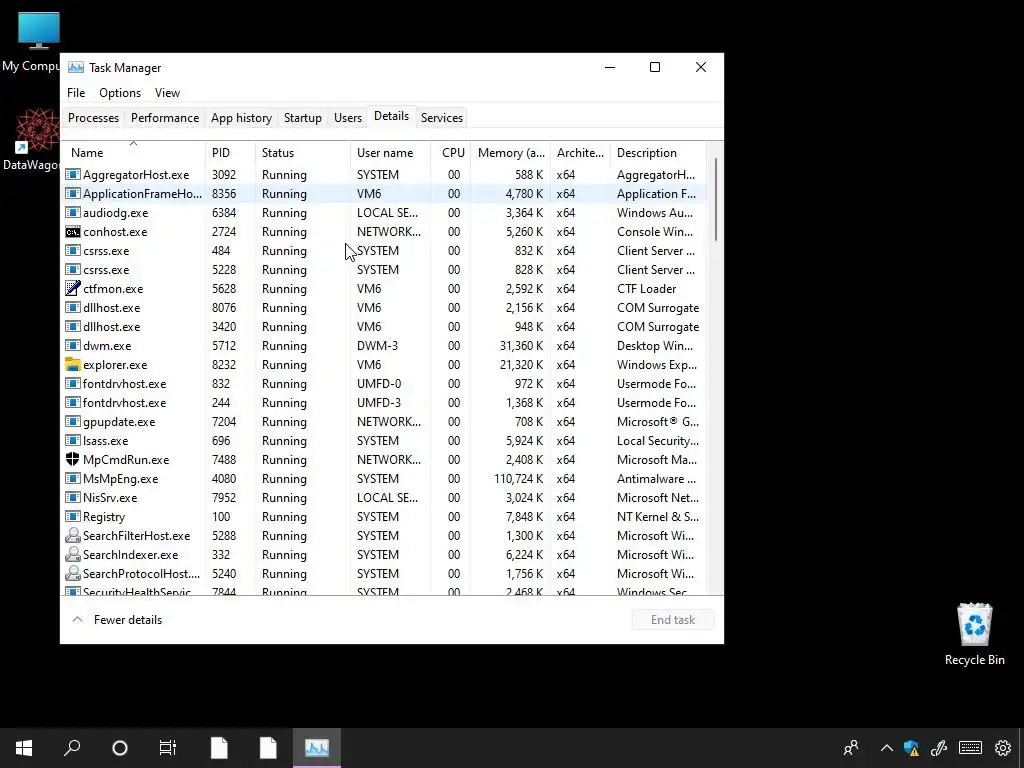The height and width of the screenshot is (768, 1024).
Task: Open the settings gear in tray
Action: [x=1003, y=748]
